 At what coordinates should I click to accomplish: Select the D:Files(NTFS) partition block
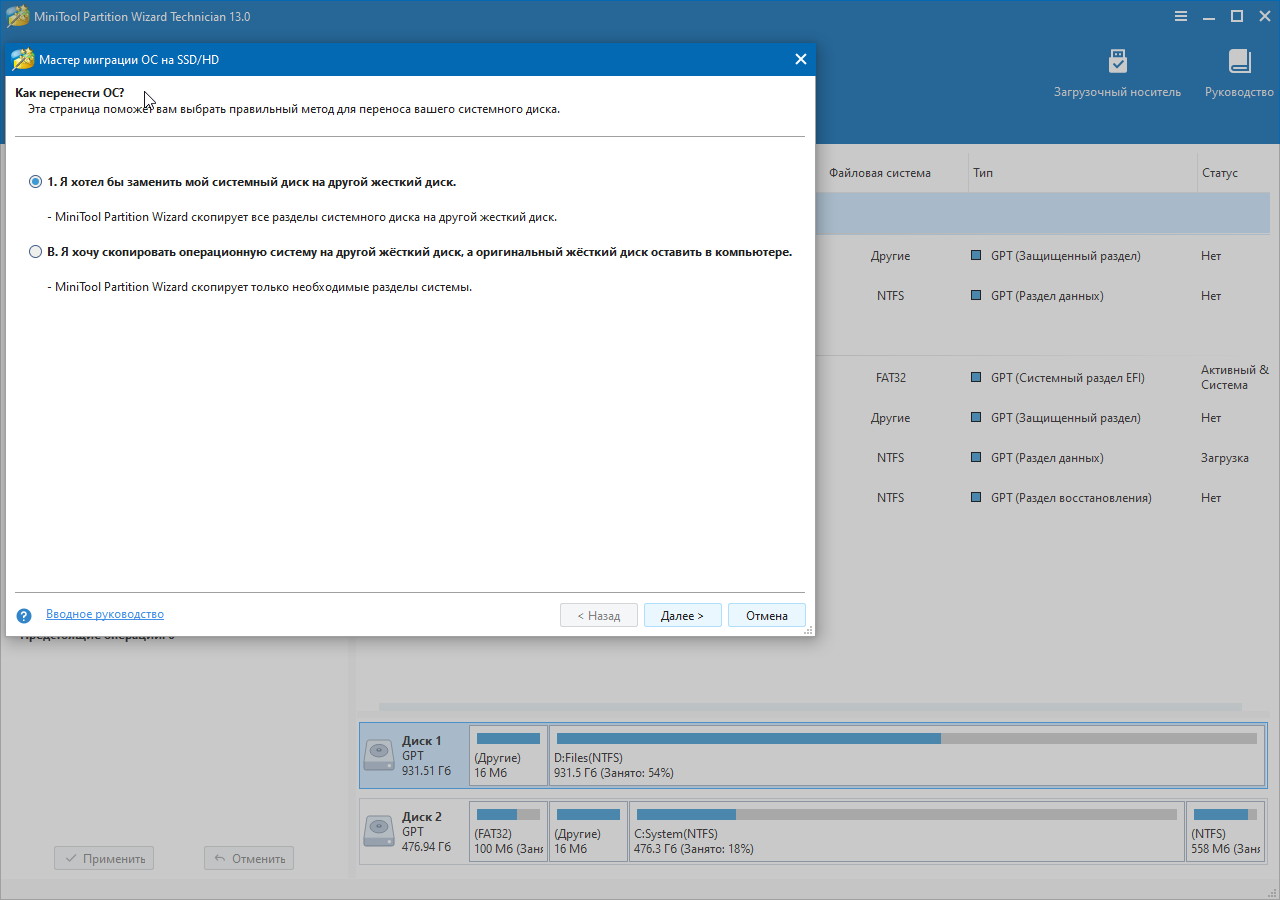coord(906,756)
